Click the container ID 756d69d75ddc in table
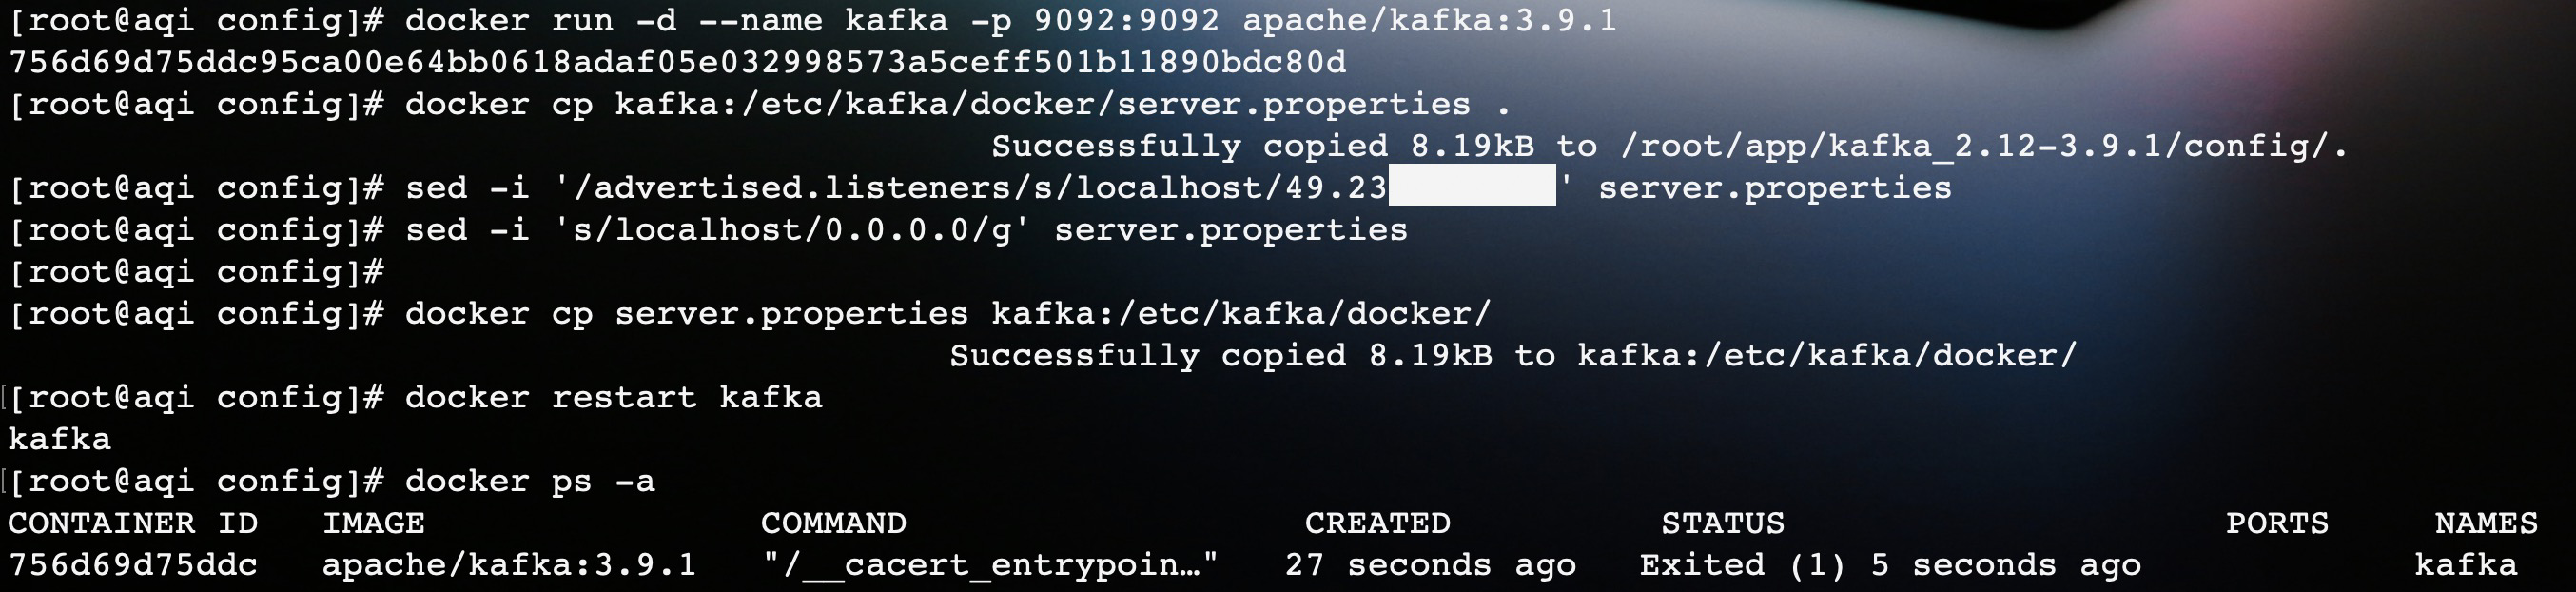Image resolution: width=2576 pixels, height=592 pixels. click(x=133, y=565)
